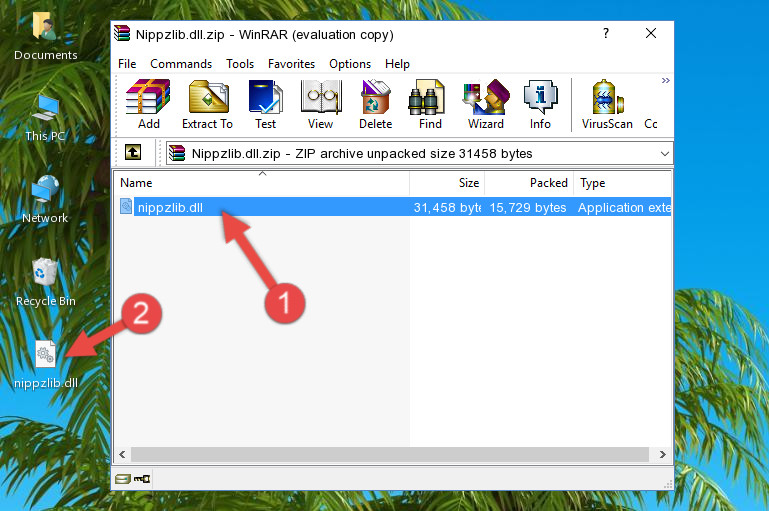Select the Network desktop icon

click(45, 199)
